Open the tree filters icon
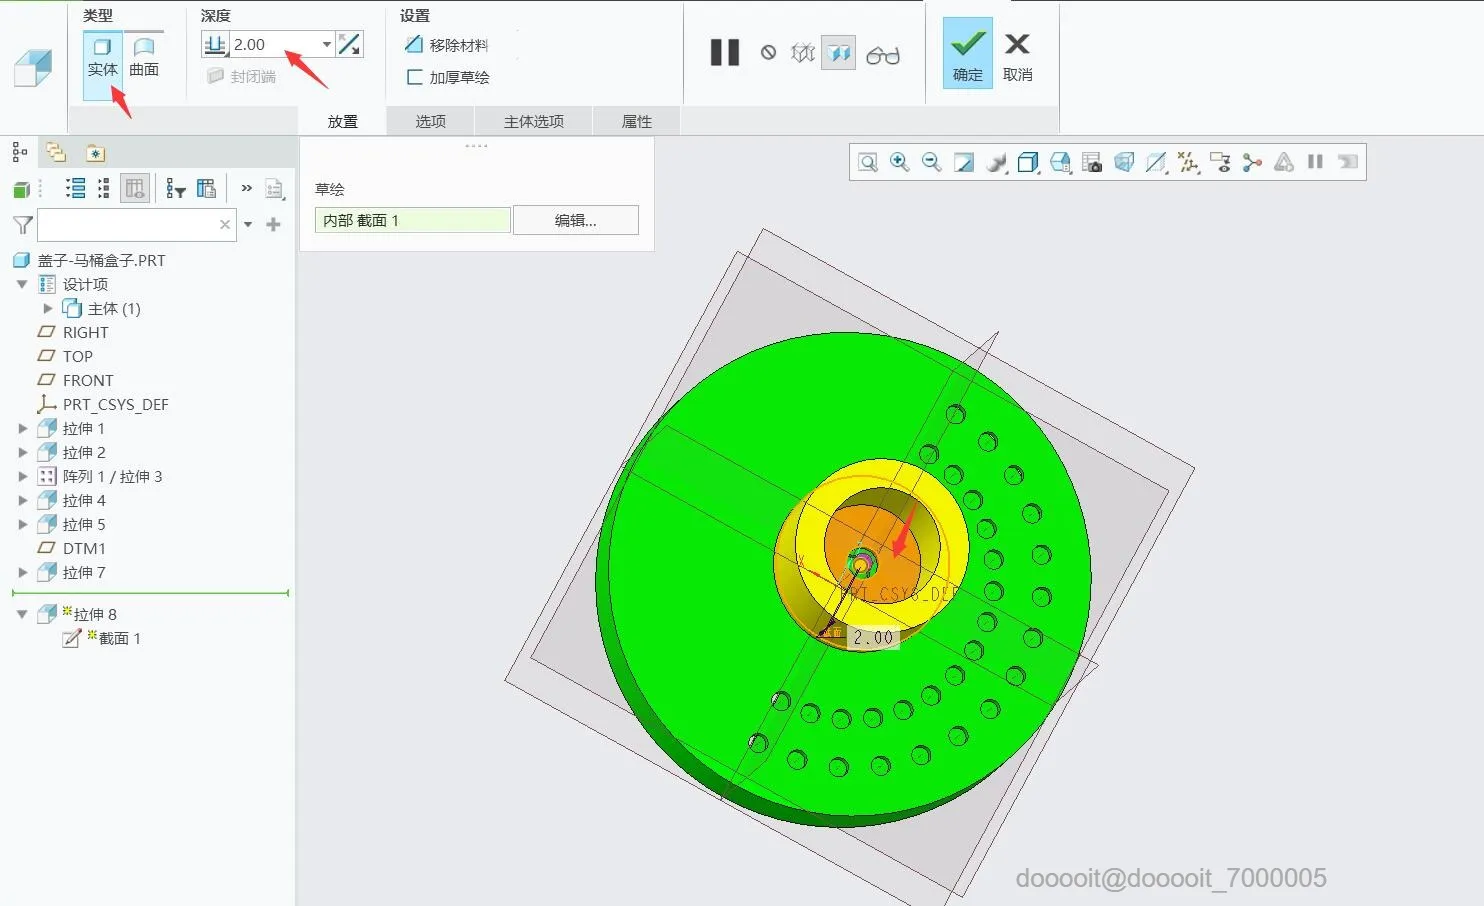 click(176, 188)
